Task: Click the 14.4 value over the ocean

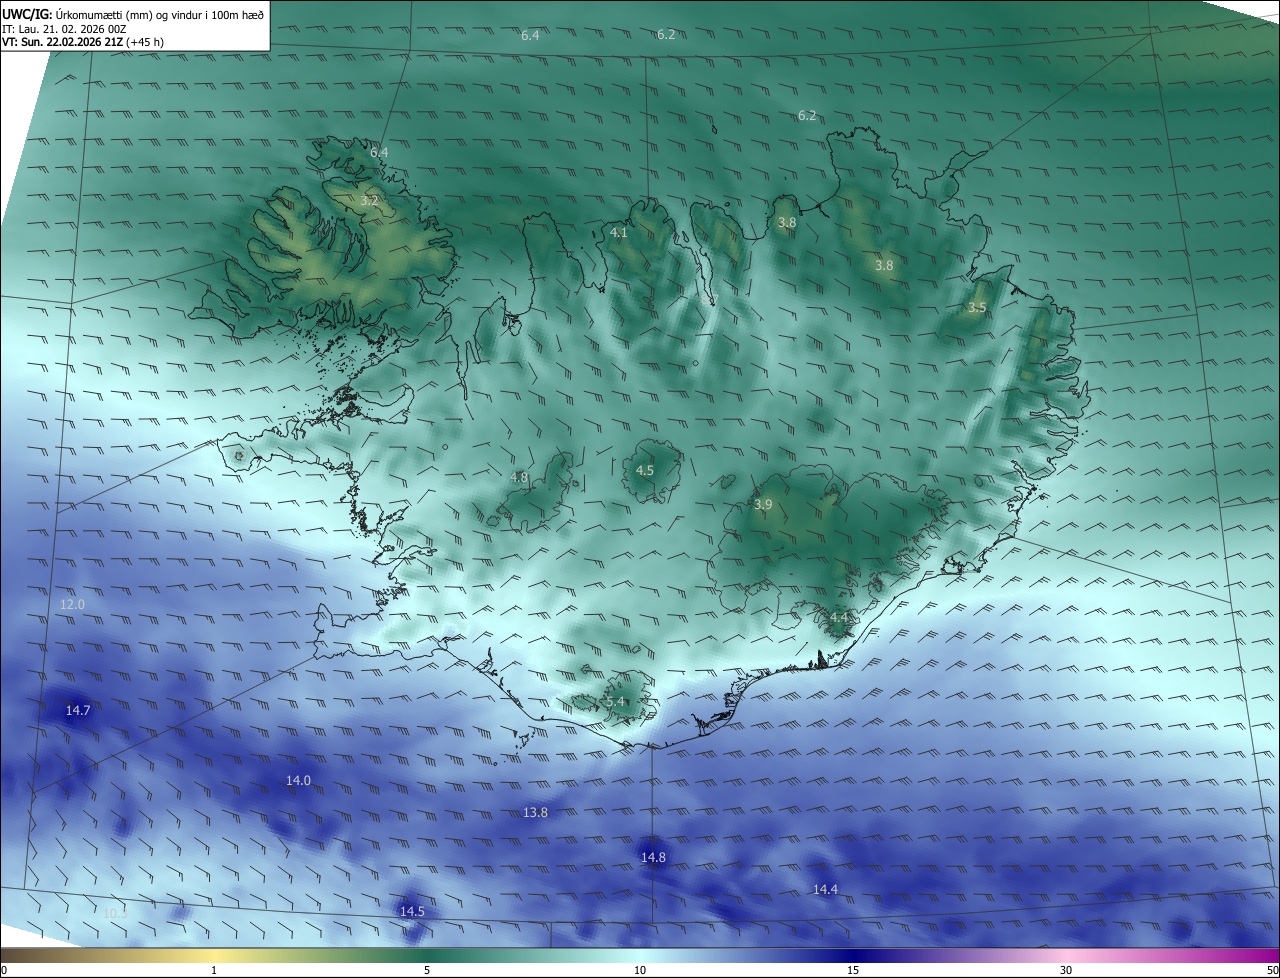Action: coord(825,890)
